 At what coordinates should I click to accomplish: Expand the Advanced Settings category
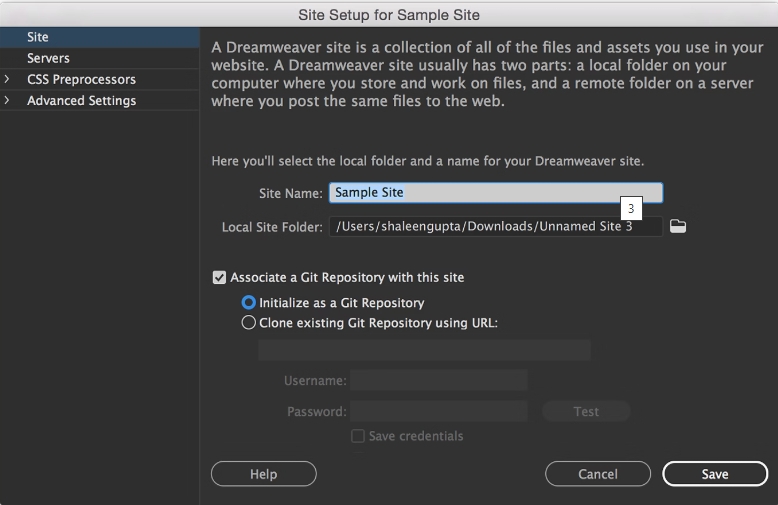coord(6,101)
